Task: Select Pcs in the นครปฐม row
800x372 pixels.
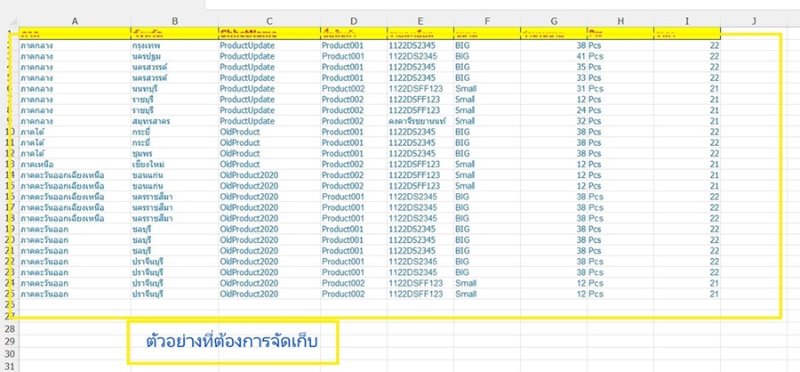Action: (x=620, y=56)
